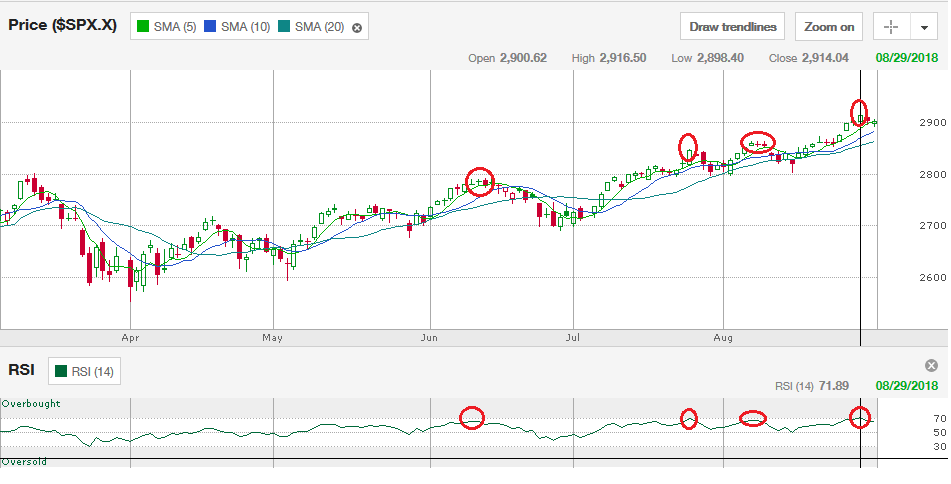Click the Overbought label
951x484 pixels.
32,404
